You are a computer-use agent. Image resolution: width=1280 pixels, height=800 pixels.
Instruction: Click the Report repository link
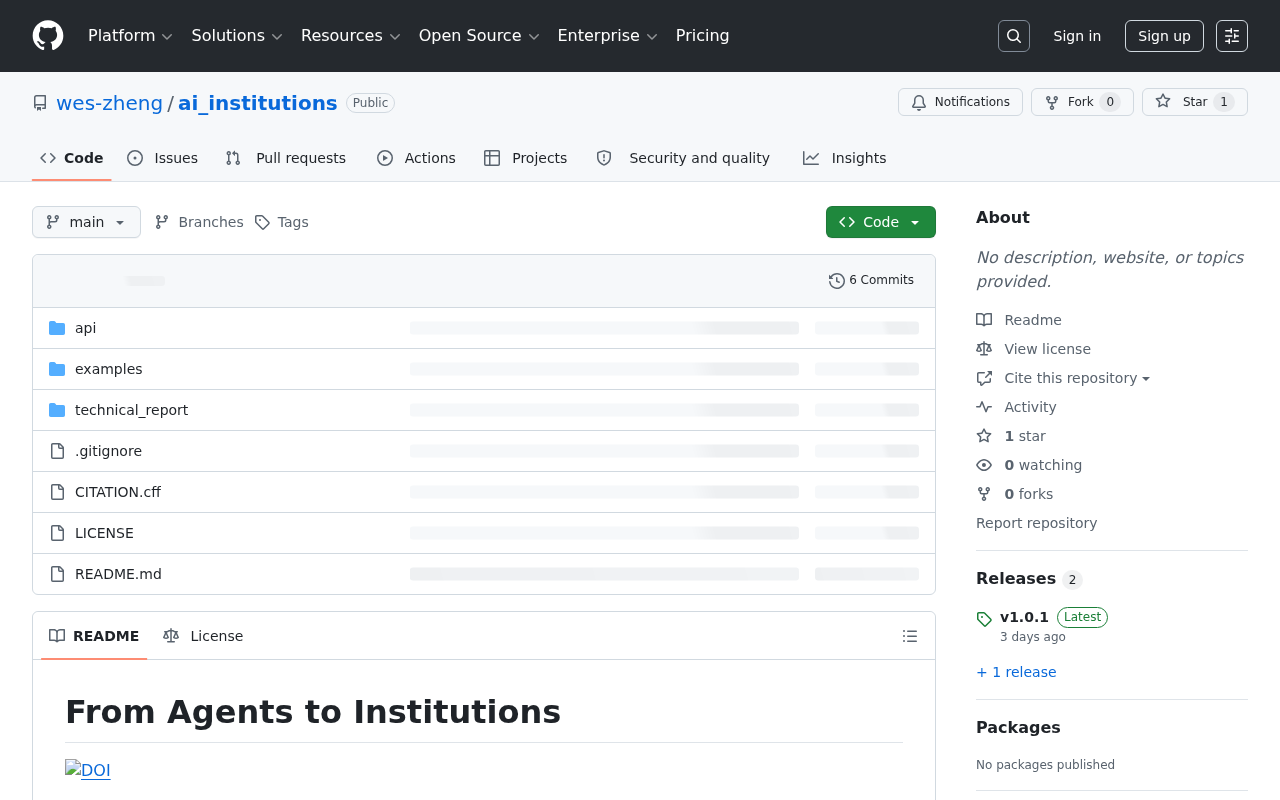coord(1036,523)
